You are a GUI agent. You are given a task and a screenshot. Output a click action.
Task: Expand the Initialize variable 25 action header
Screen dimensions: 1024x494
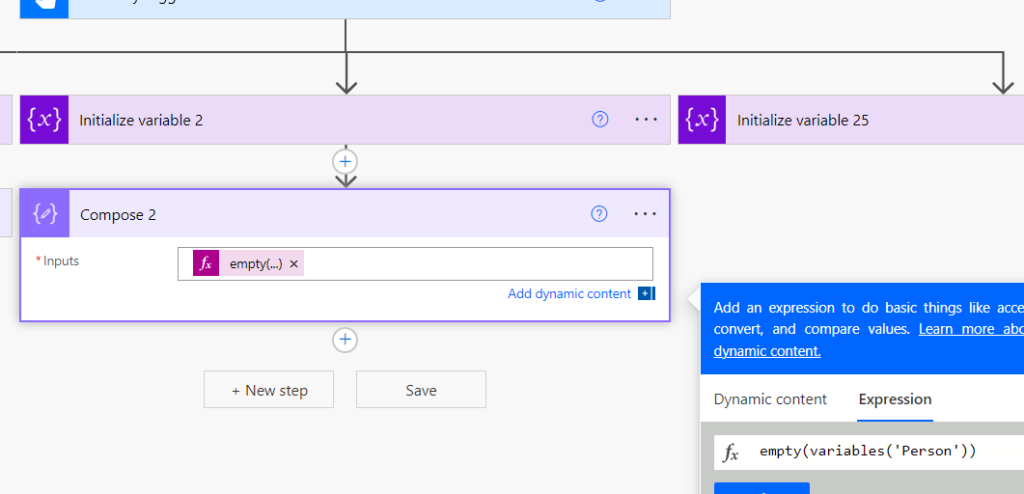[851, 120]
